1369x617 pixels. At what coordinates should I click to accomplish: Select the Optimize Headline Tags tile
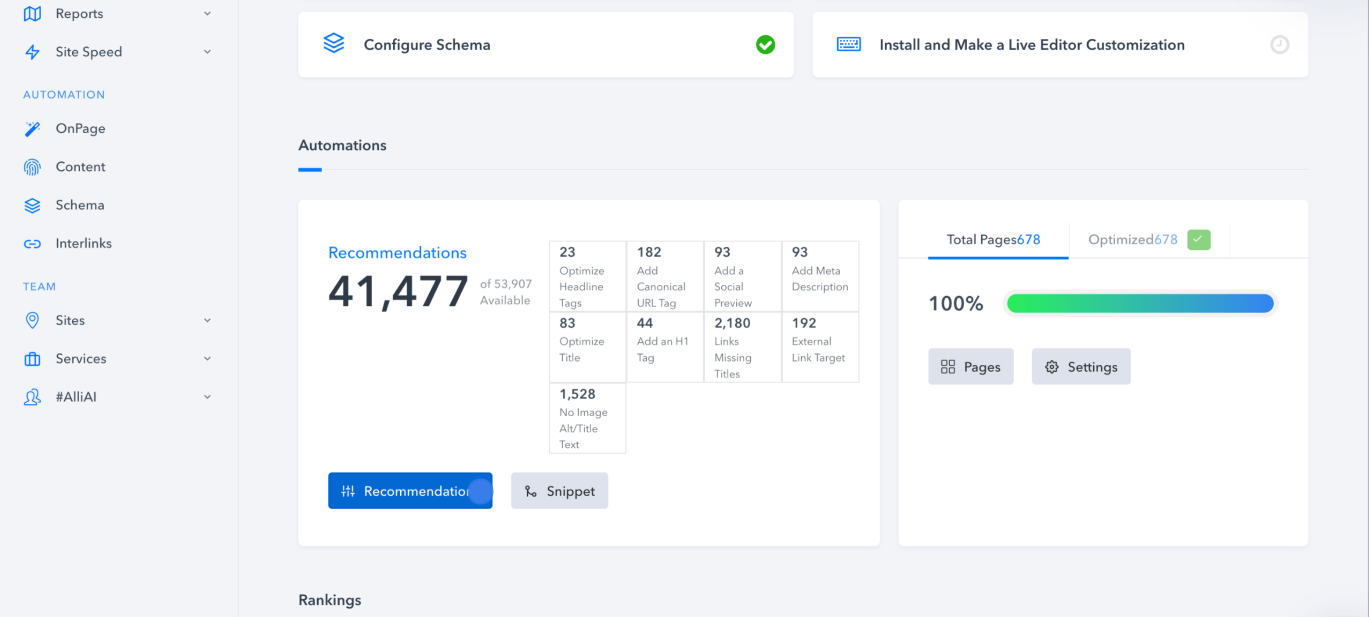(588, 276)
